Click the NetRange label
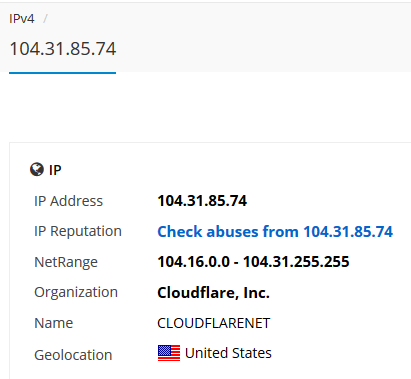Image resolution: width=411 pixels, height=379 pixels. pyautogui.click(x=66, y=262)
